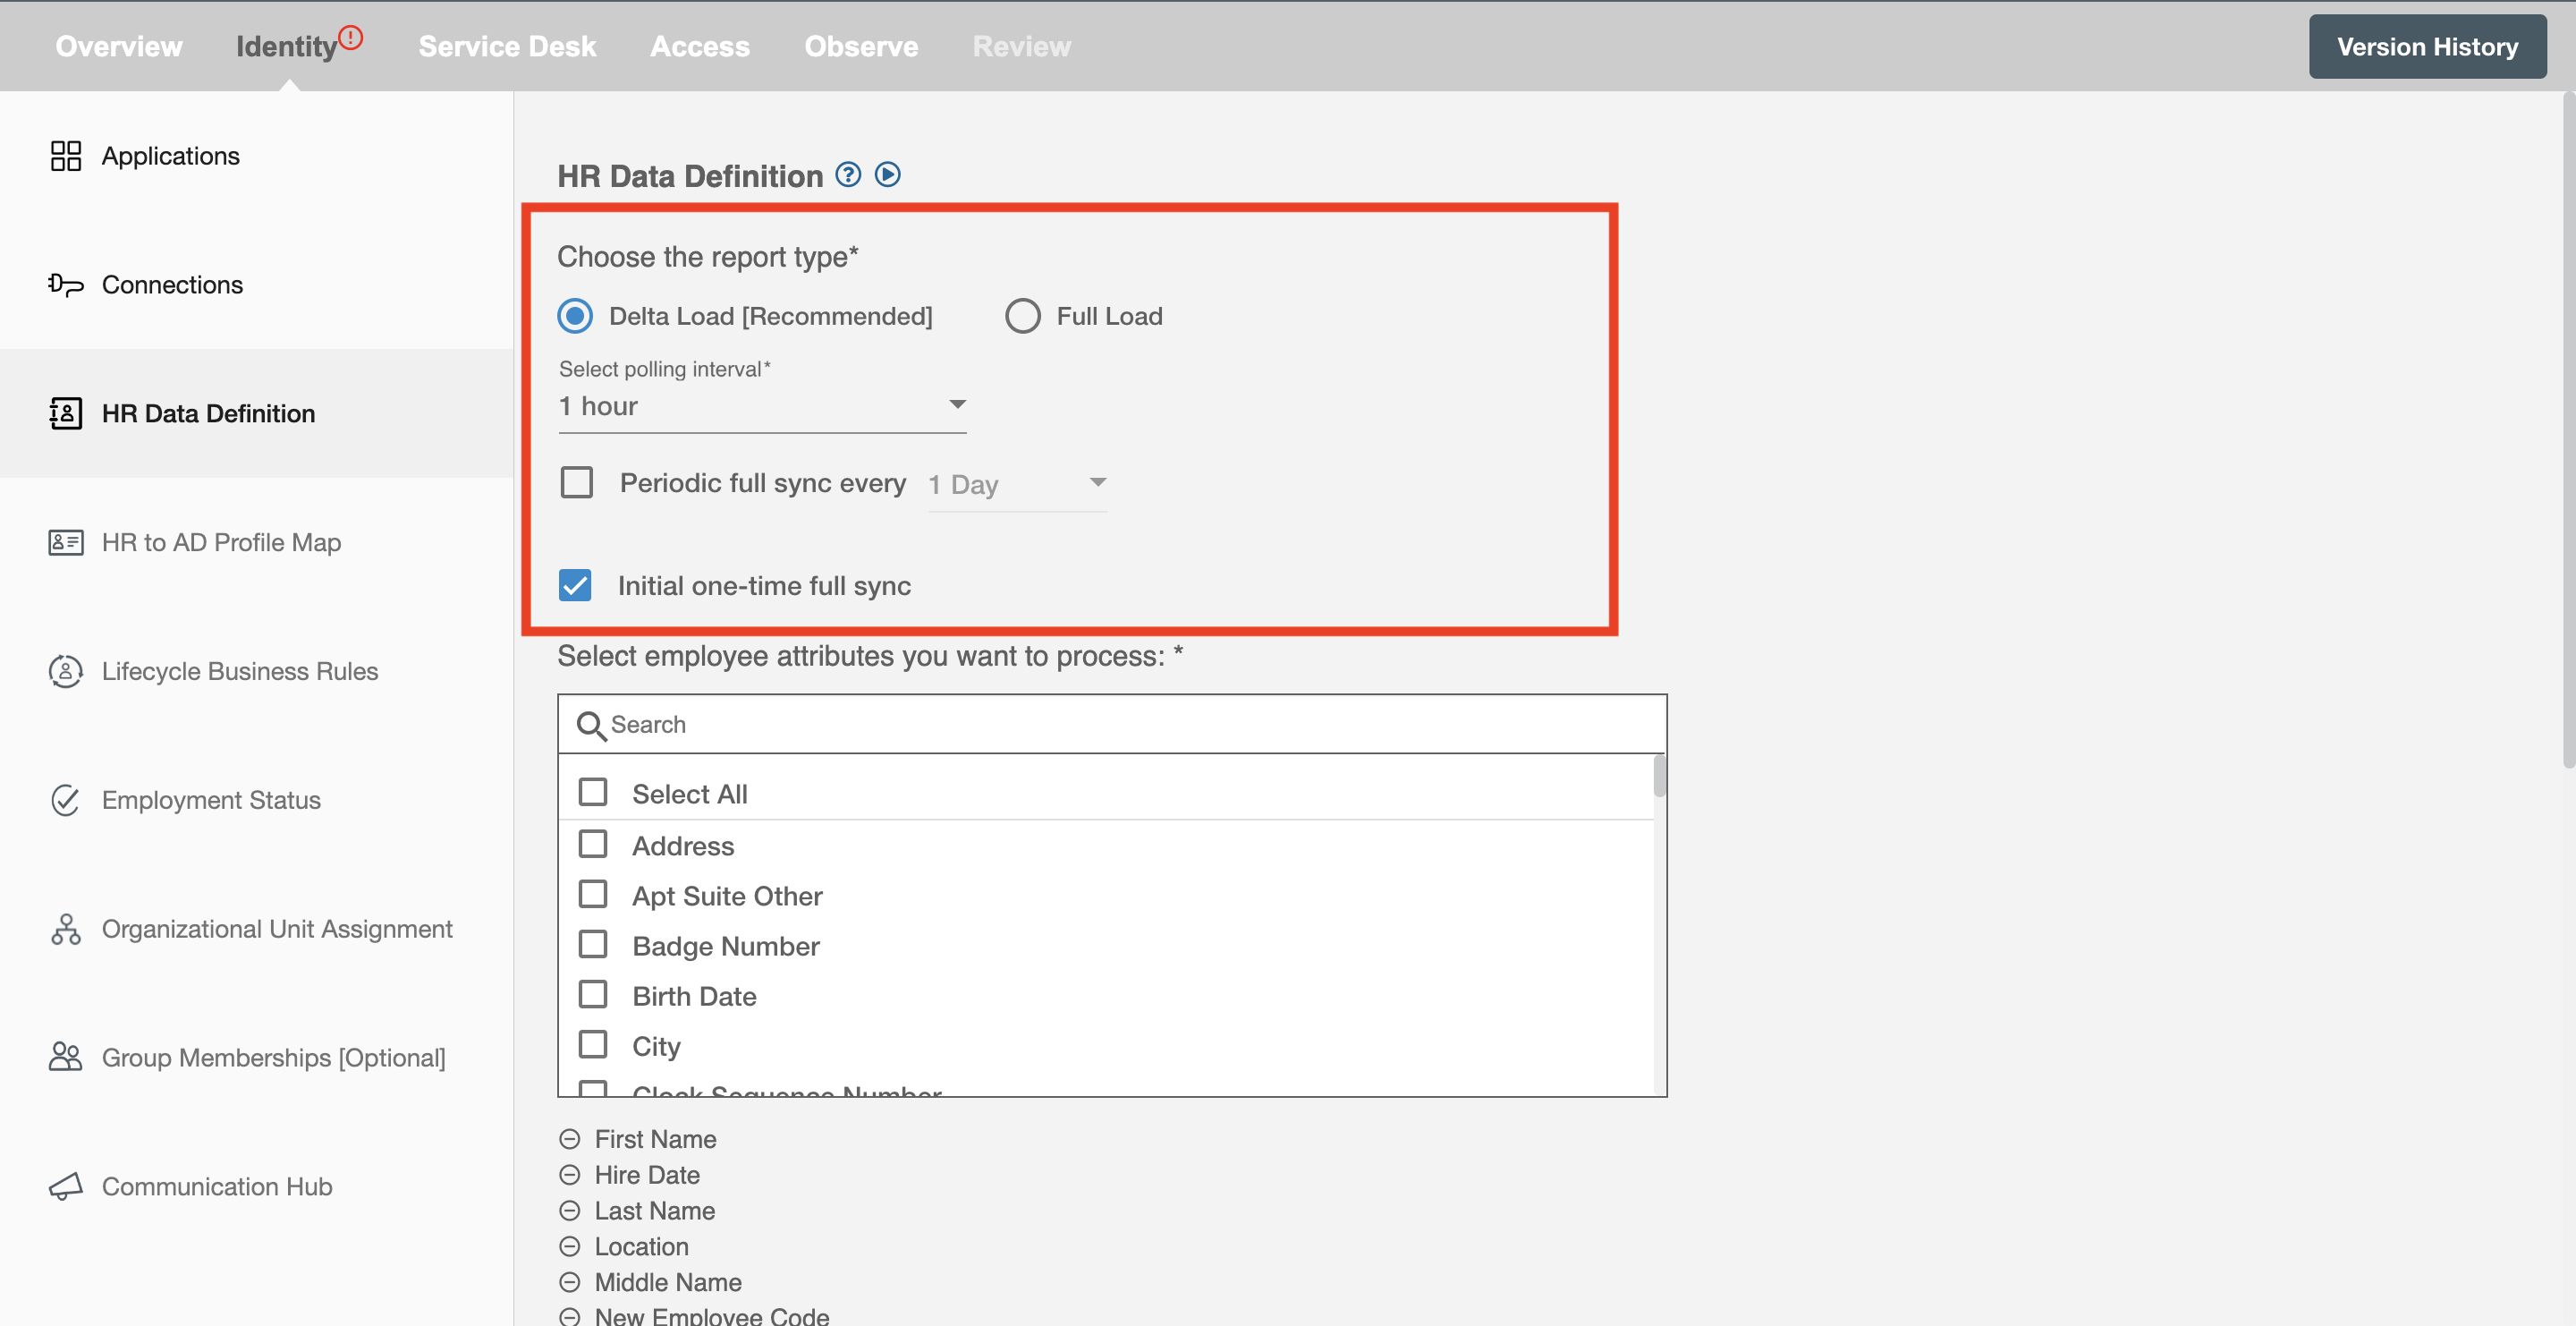Image resolution: width=2576 pixels, height=1326 pixels.
Task: Click the Applications sidebar icon
Action: pyautogui.click(x=66, y=156)
